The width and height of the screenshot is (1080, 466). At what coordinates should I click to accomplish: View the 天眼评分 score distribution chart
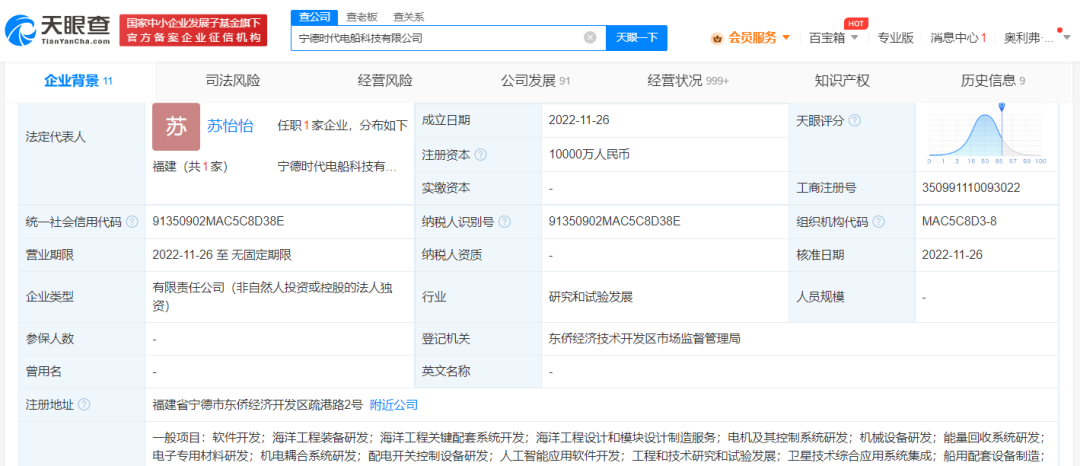pyautogui.click(x=988, y=134)
